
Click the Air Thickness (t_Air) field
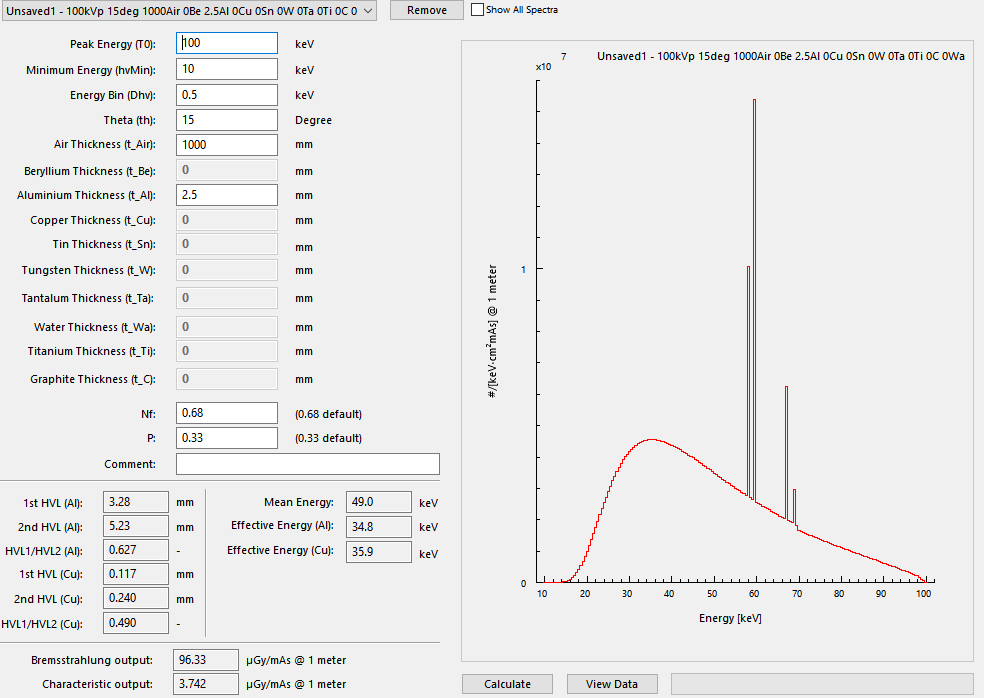point(226,144)
